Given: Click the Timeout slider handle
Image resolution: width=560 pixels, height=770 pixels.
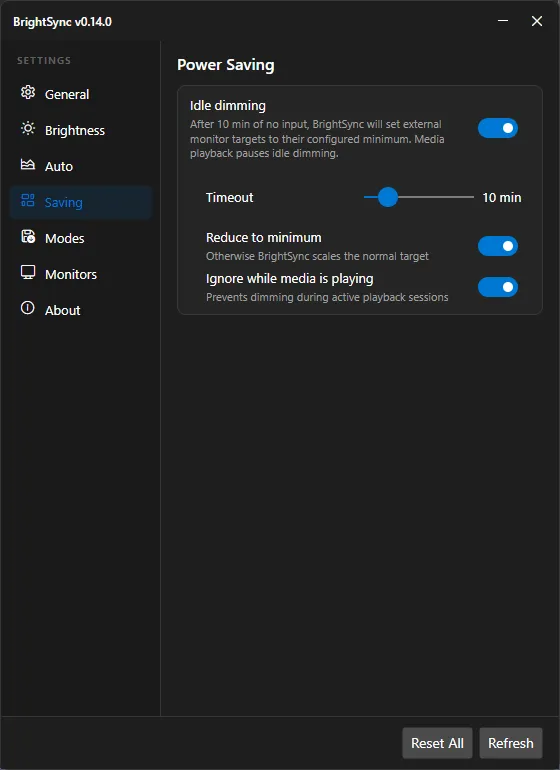Looking at the screenshot, I should pyautogui.click(x=388, y=197).
